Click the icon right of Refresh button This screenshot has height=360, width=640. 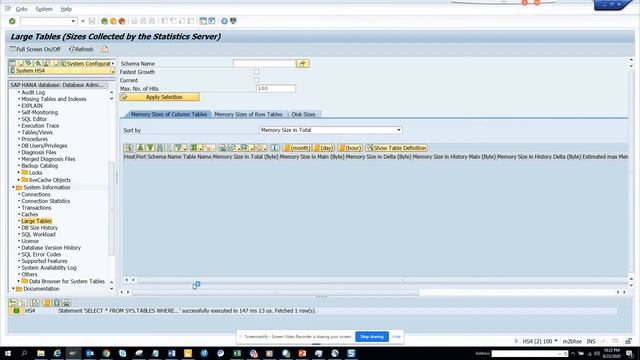point(104,49)
